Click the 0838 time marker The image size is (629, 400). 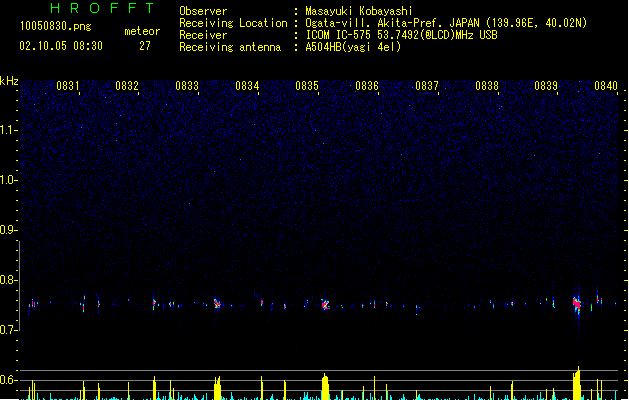coord(487,86)
